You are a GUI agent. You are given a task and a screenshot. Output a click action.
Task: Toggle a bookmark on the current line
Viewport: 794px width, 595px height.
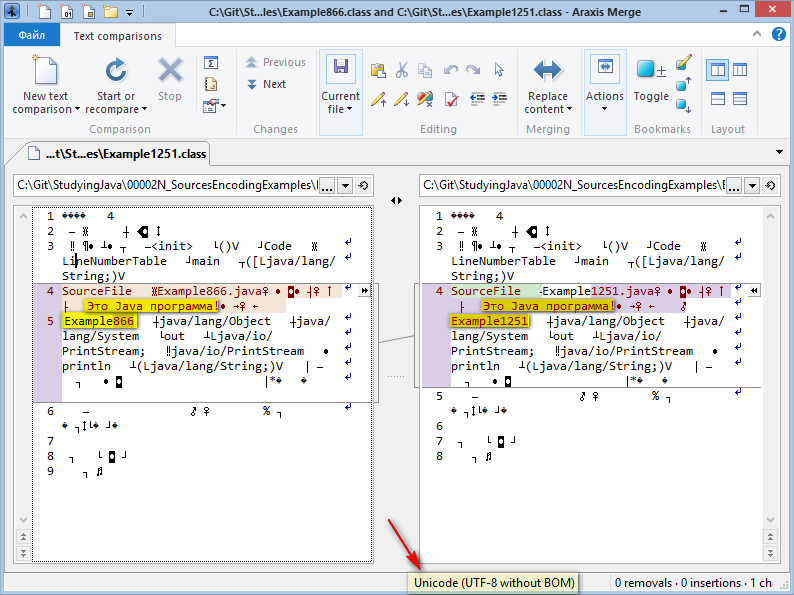coord(651,80)
